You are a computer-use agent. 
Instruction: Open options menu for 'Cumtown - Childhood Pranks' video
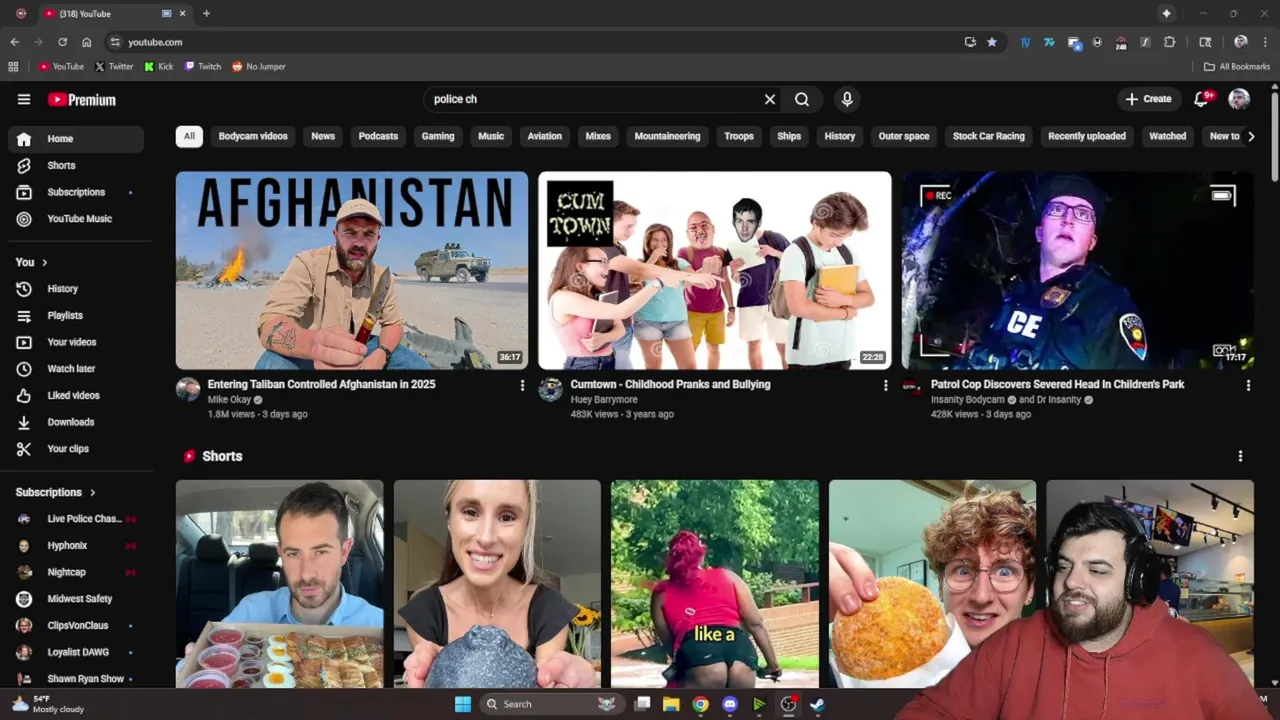click(885, 385)
